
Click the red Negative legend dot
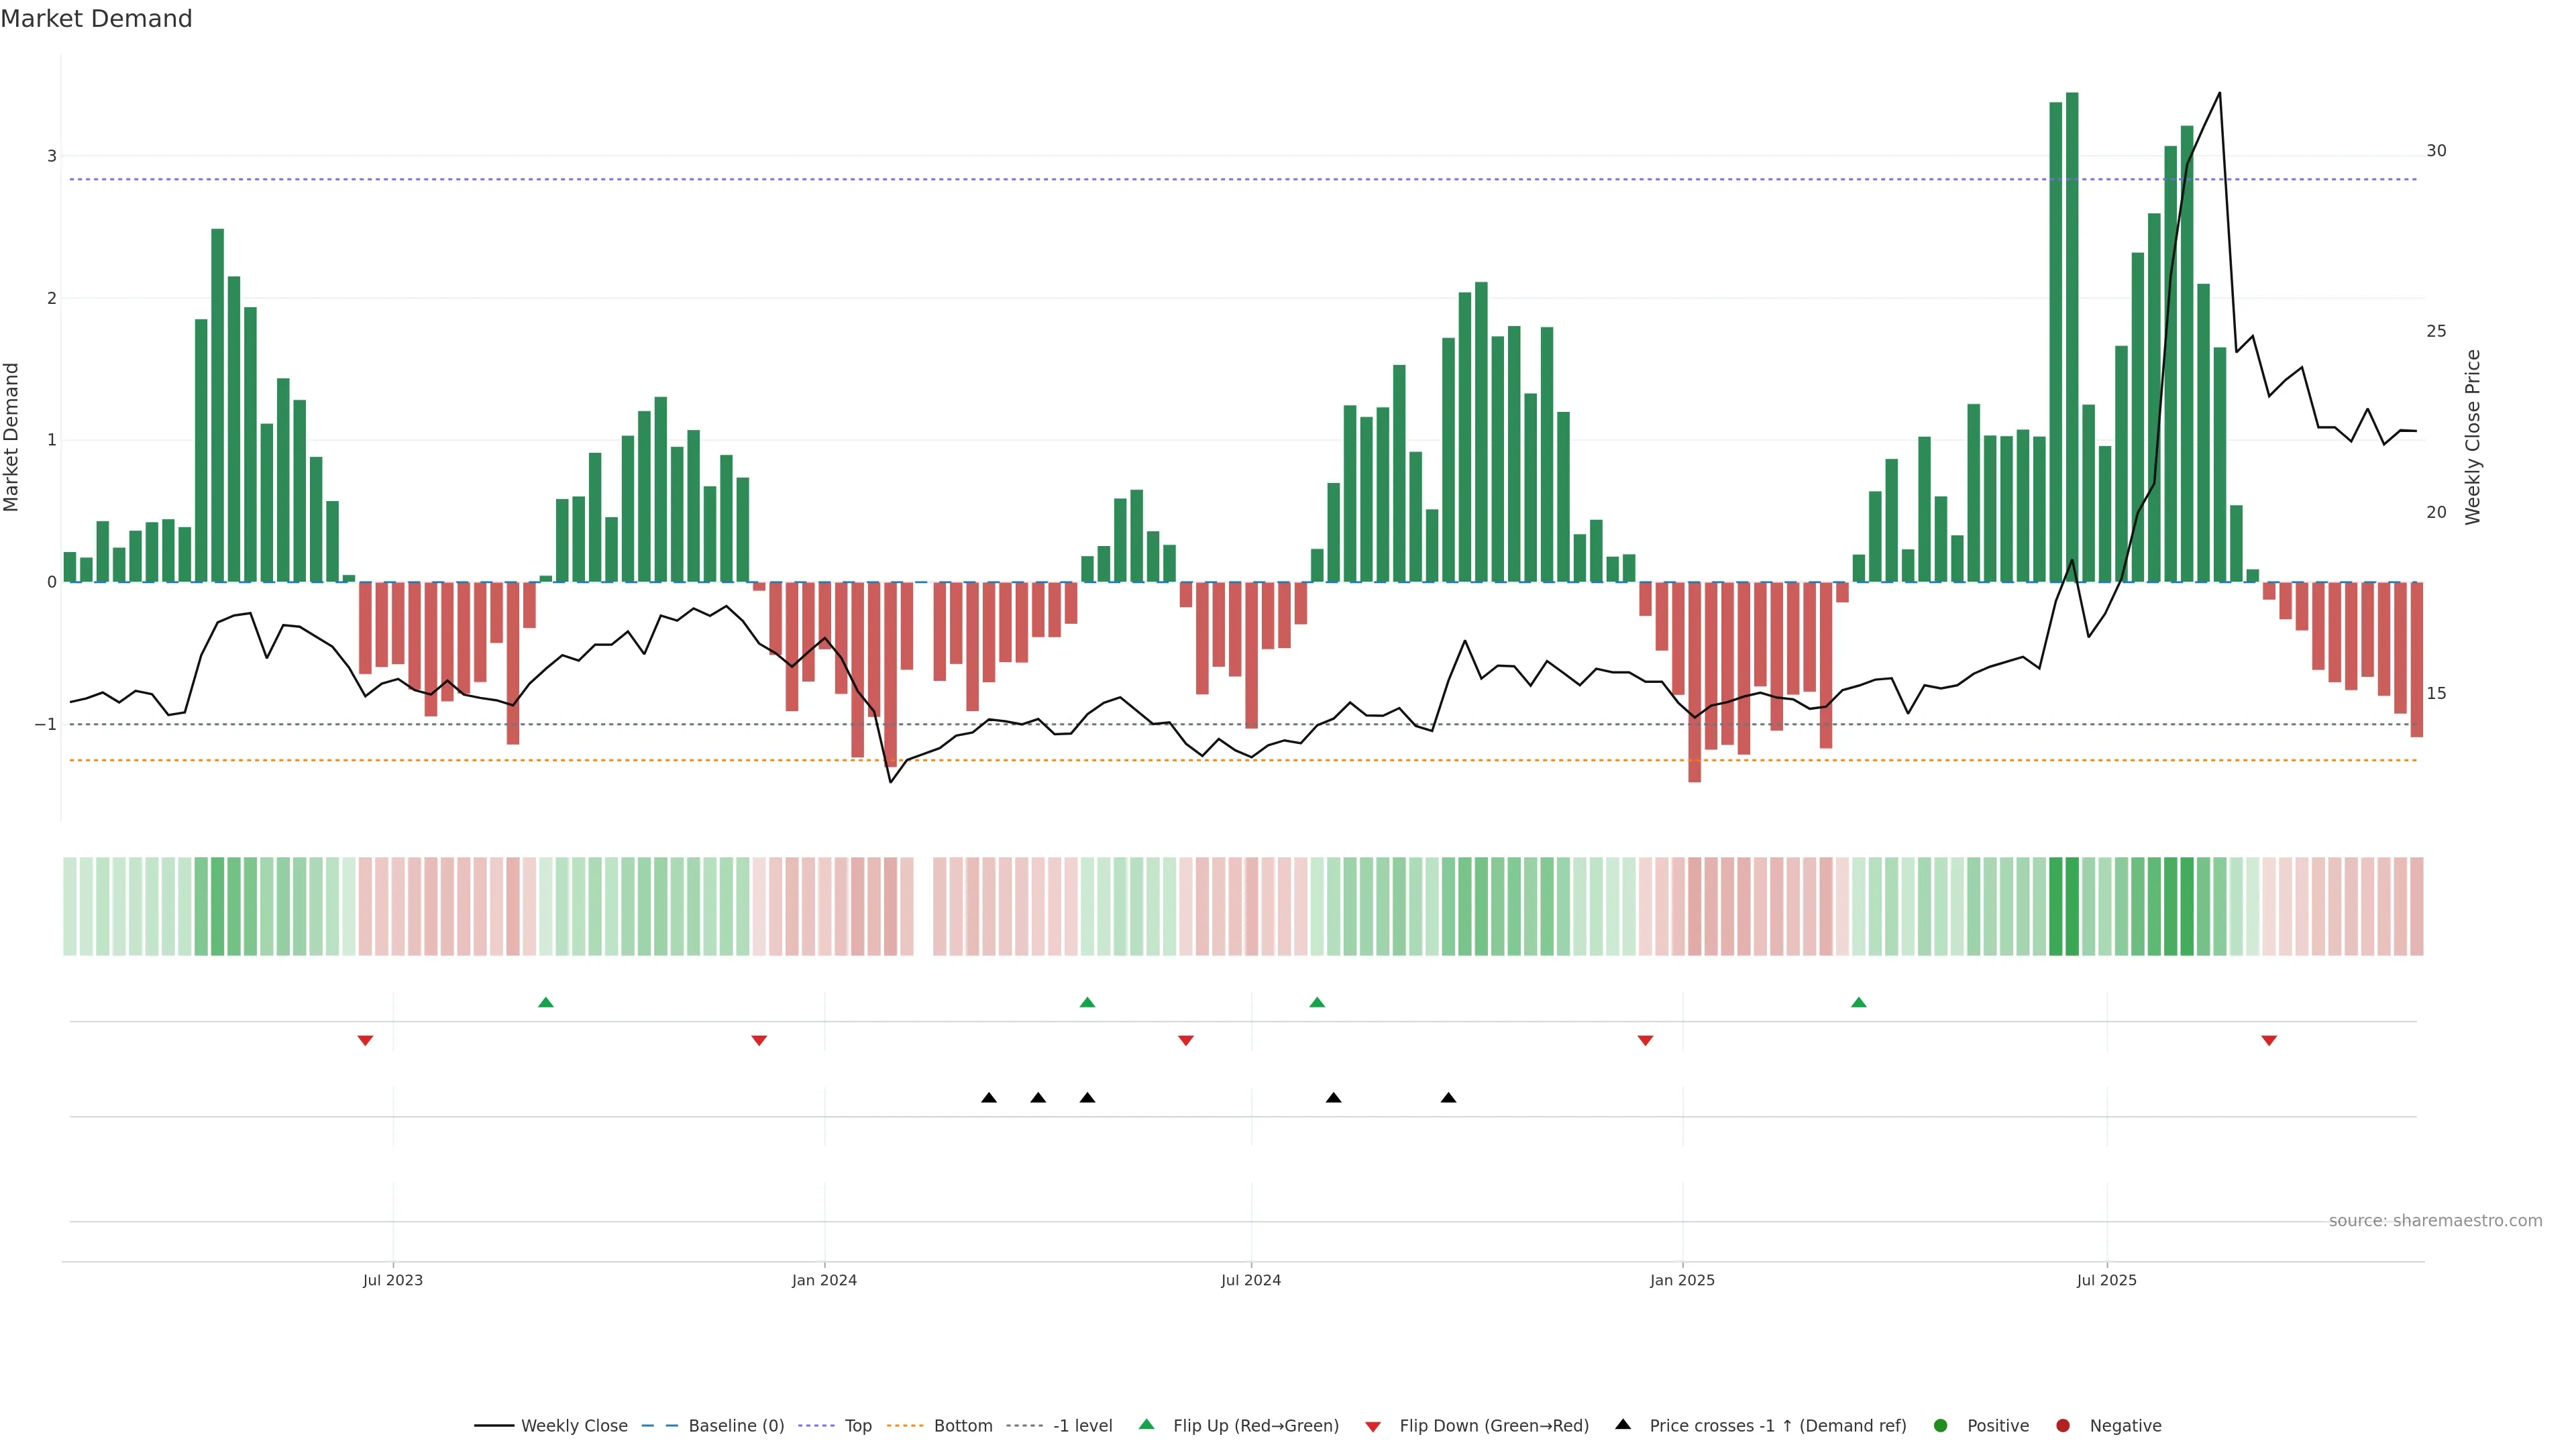pyautogui.click(x=2063, y=1426)
